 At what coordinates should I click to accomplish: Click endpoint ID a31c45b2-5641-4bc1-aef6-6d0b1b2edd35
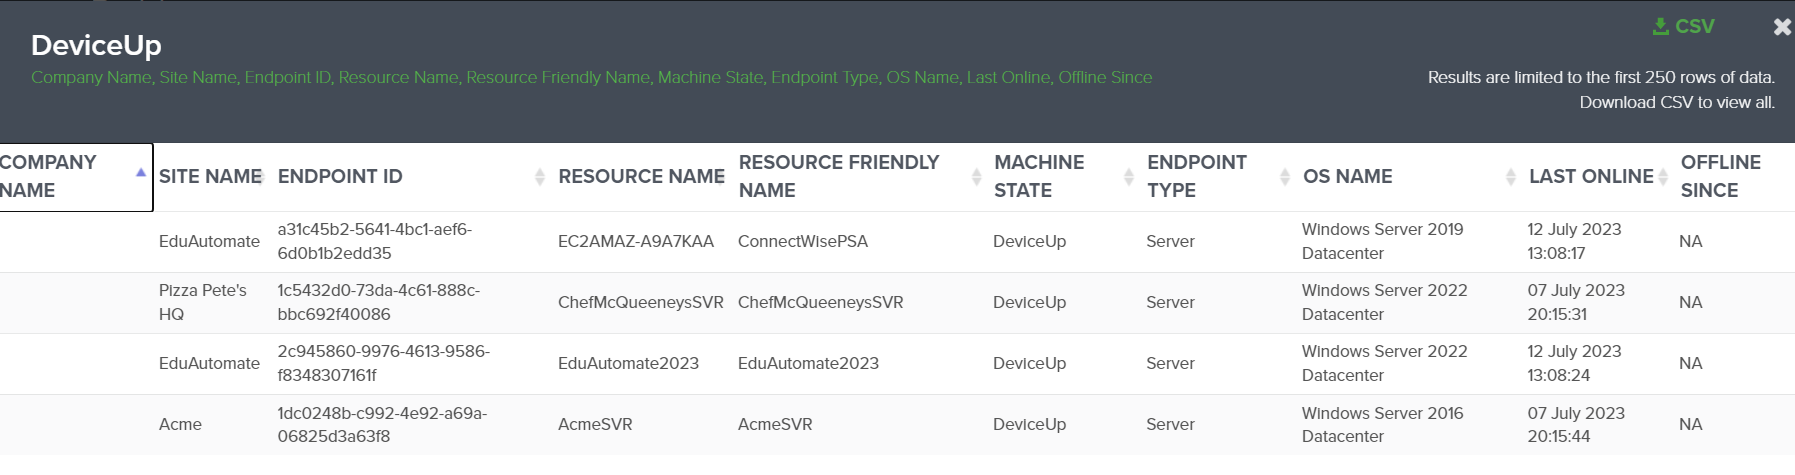click(x=374, y=242)
